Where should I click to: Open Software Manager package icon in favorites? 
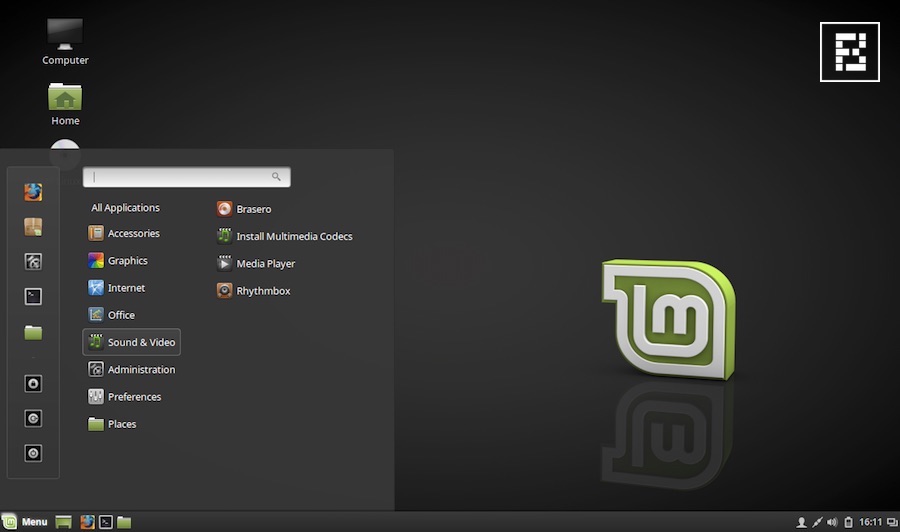click(x=33, y=227)
